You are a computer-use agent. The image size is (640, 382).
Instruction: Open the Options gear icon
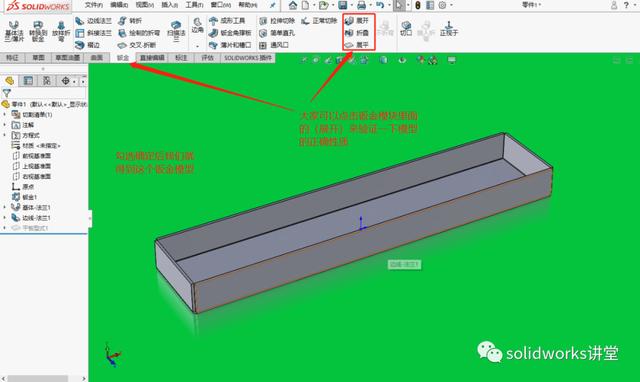(x=442, y=5)
